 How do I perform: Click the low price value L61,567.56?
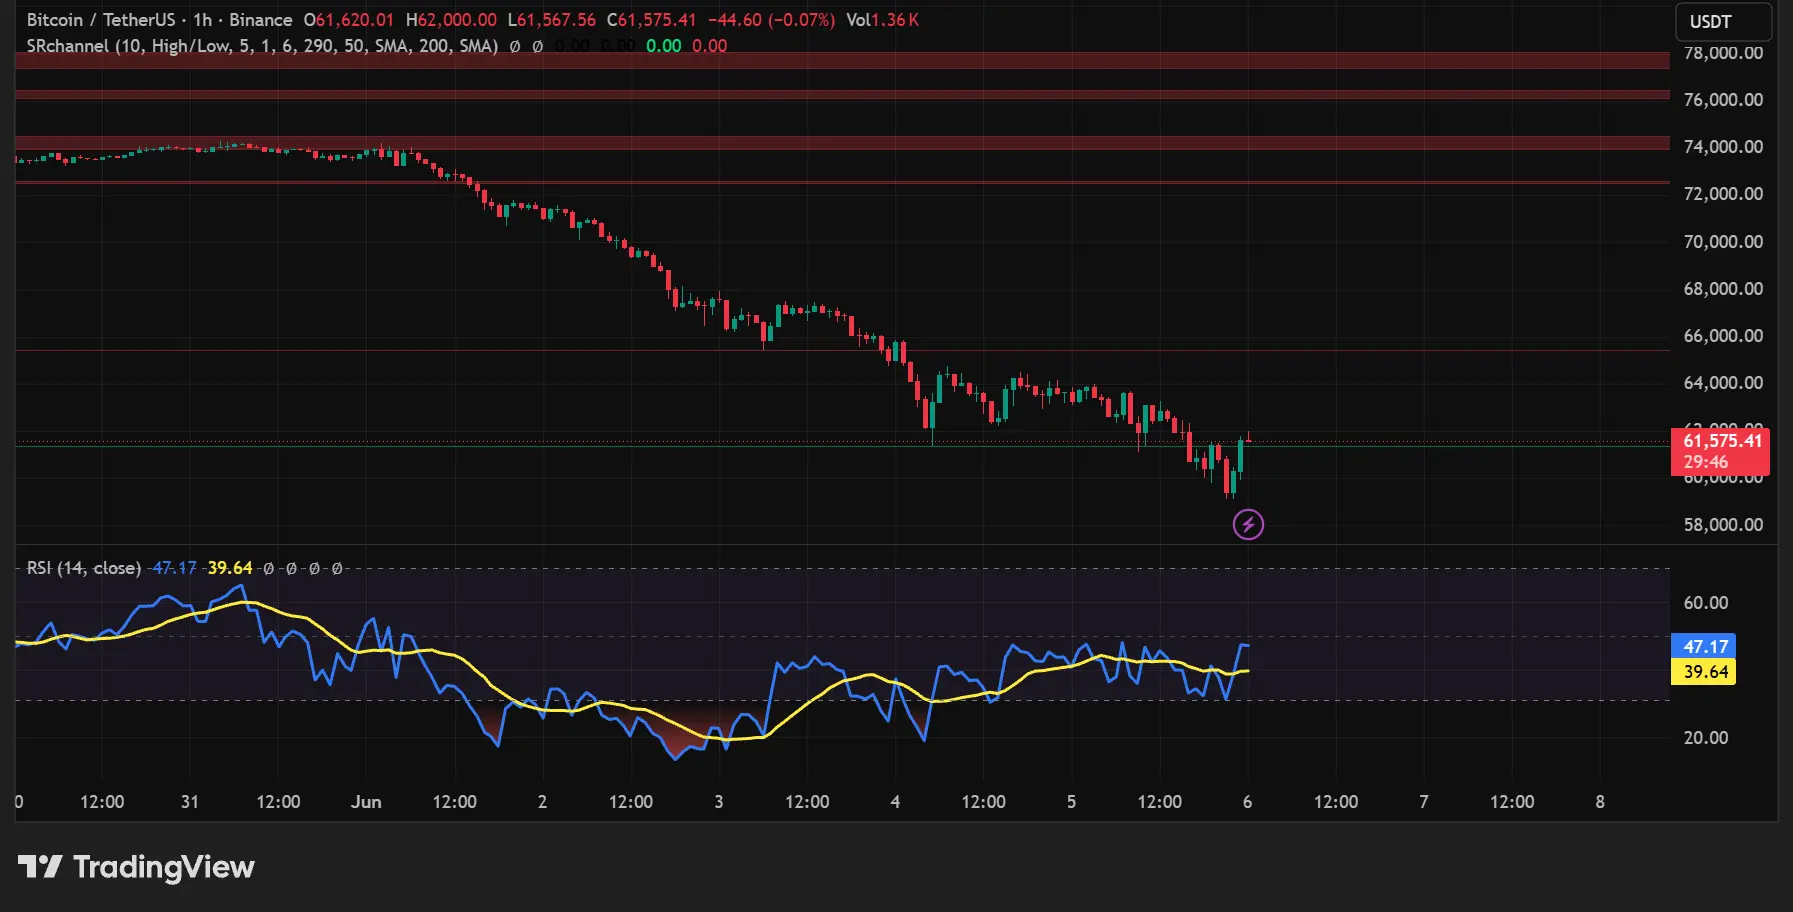[x=551, y=20]
